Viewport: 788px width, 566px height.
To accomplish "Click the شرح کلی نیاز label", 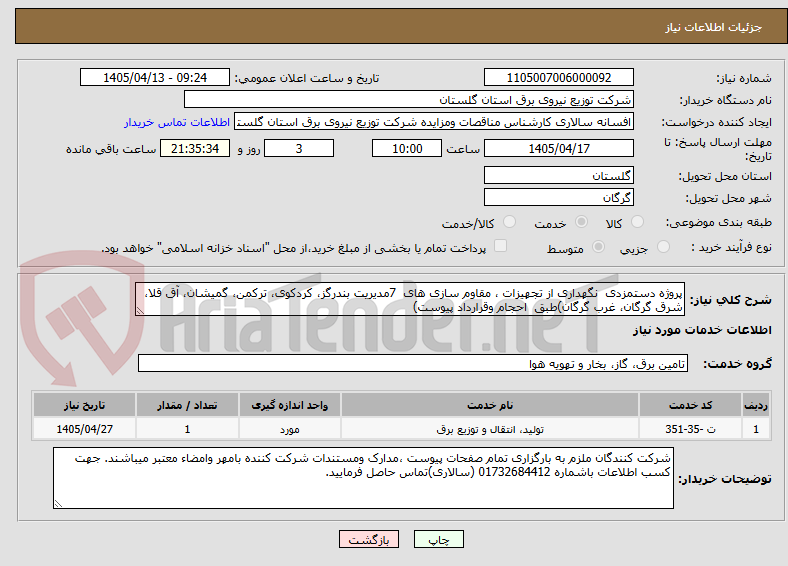I will click(731, 300).
